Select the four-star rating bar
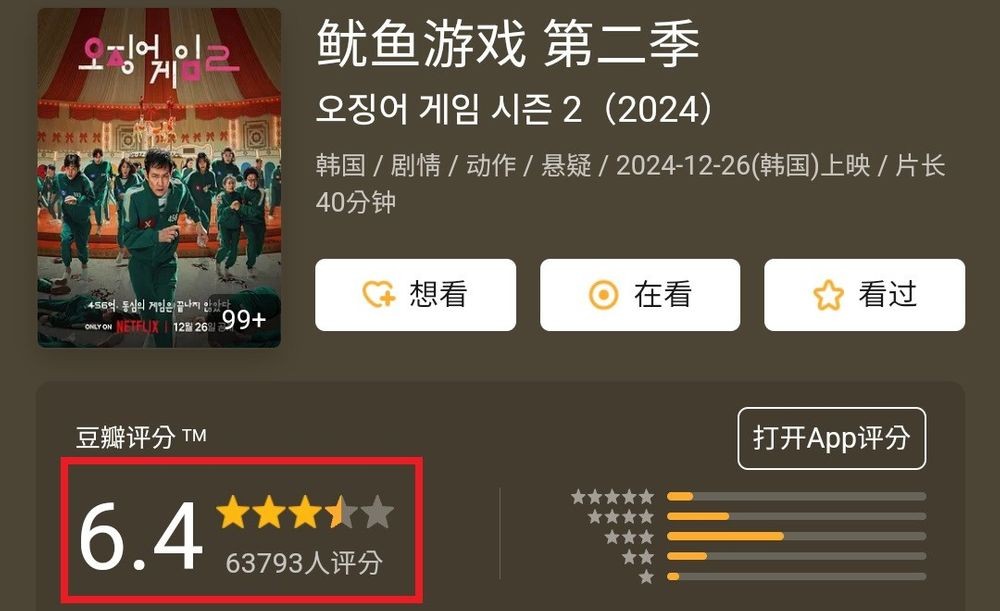The height and width of the screenshot is (611, 1000). (796, 516)
